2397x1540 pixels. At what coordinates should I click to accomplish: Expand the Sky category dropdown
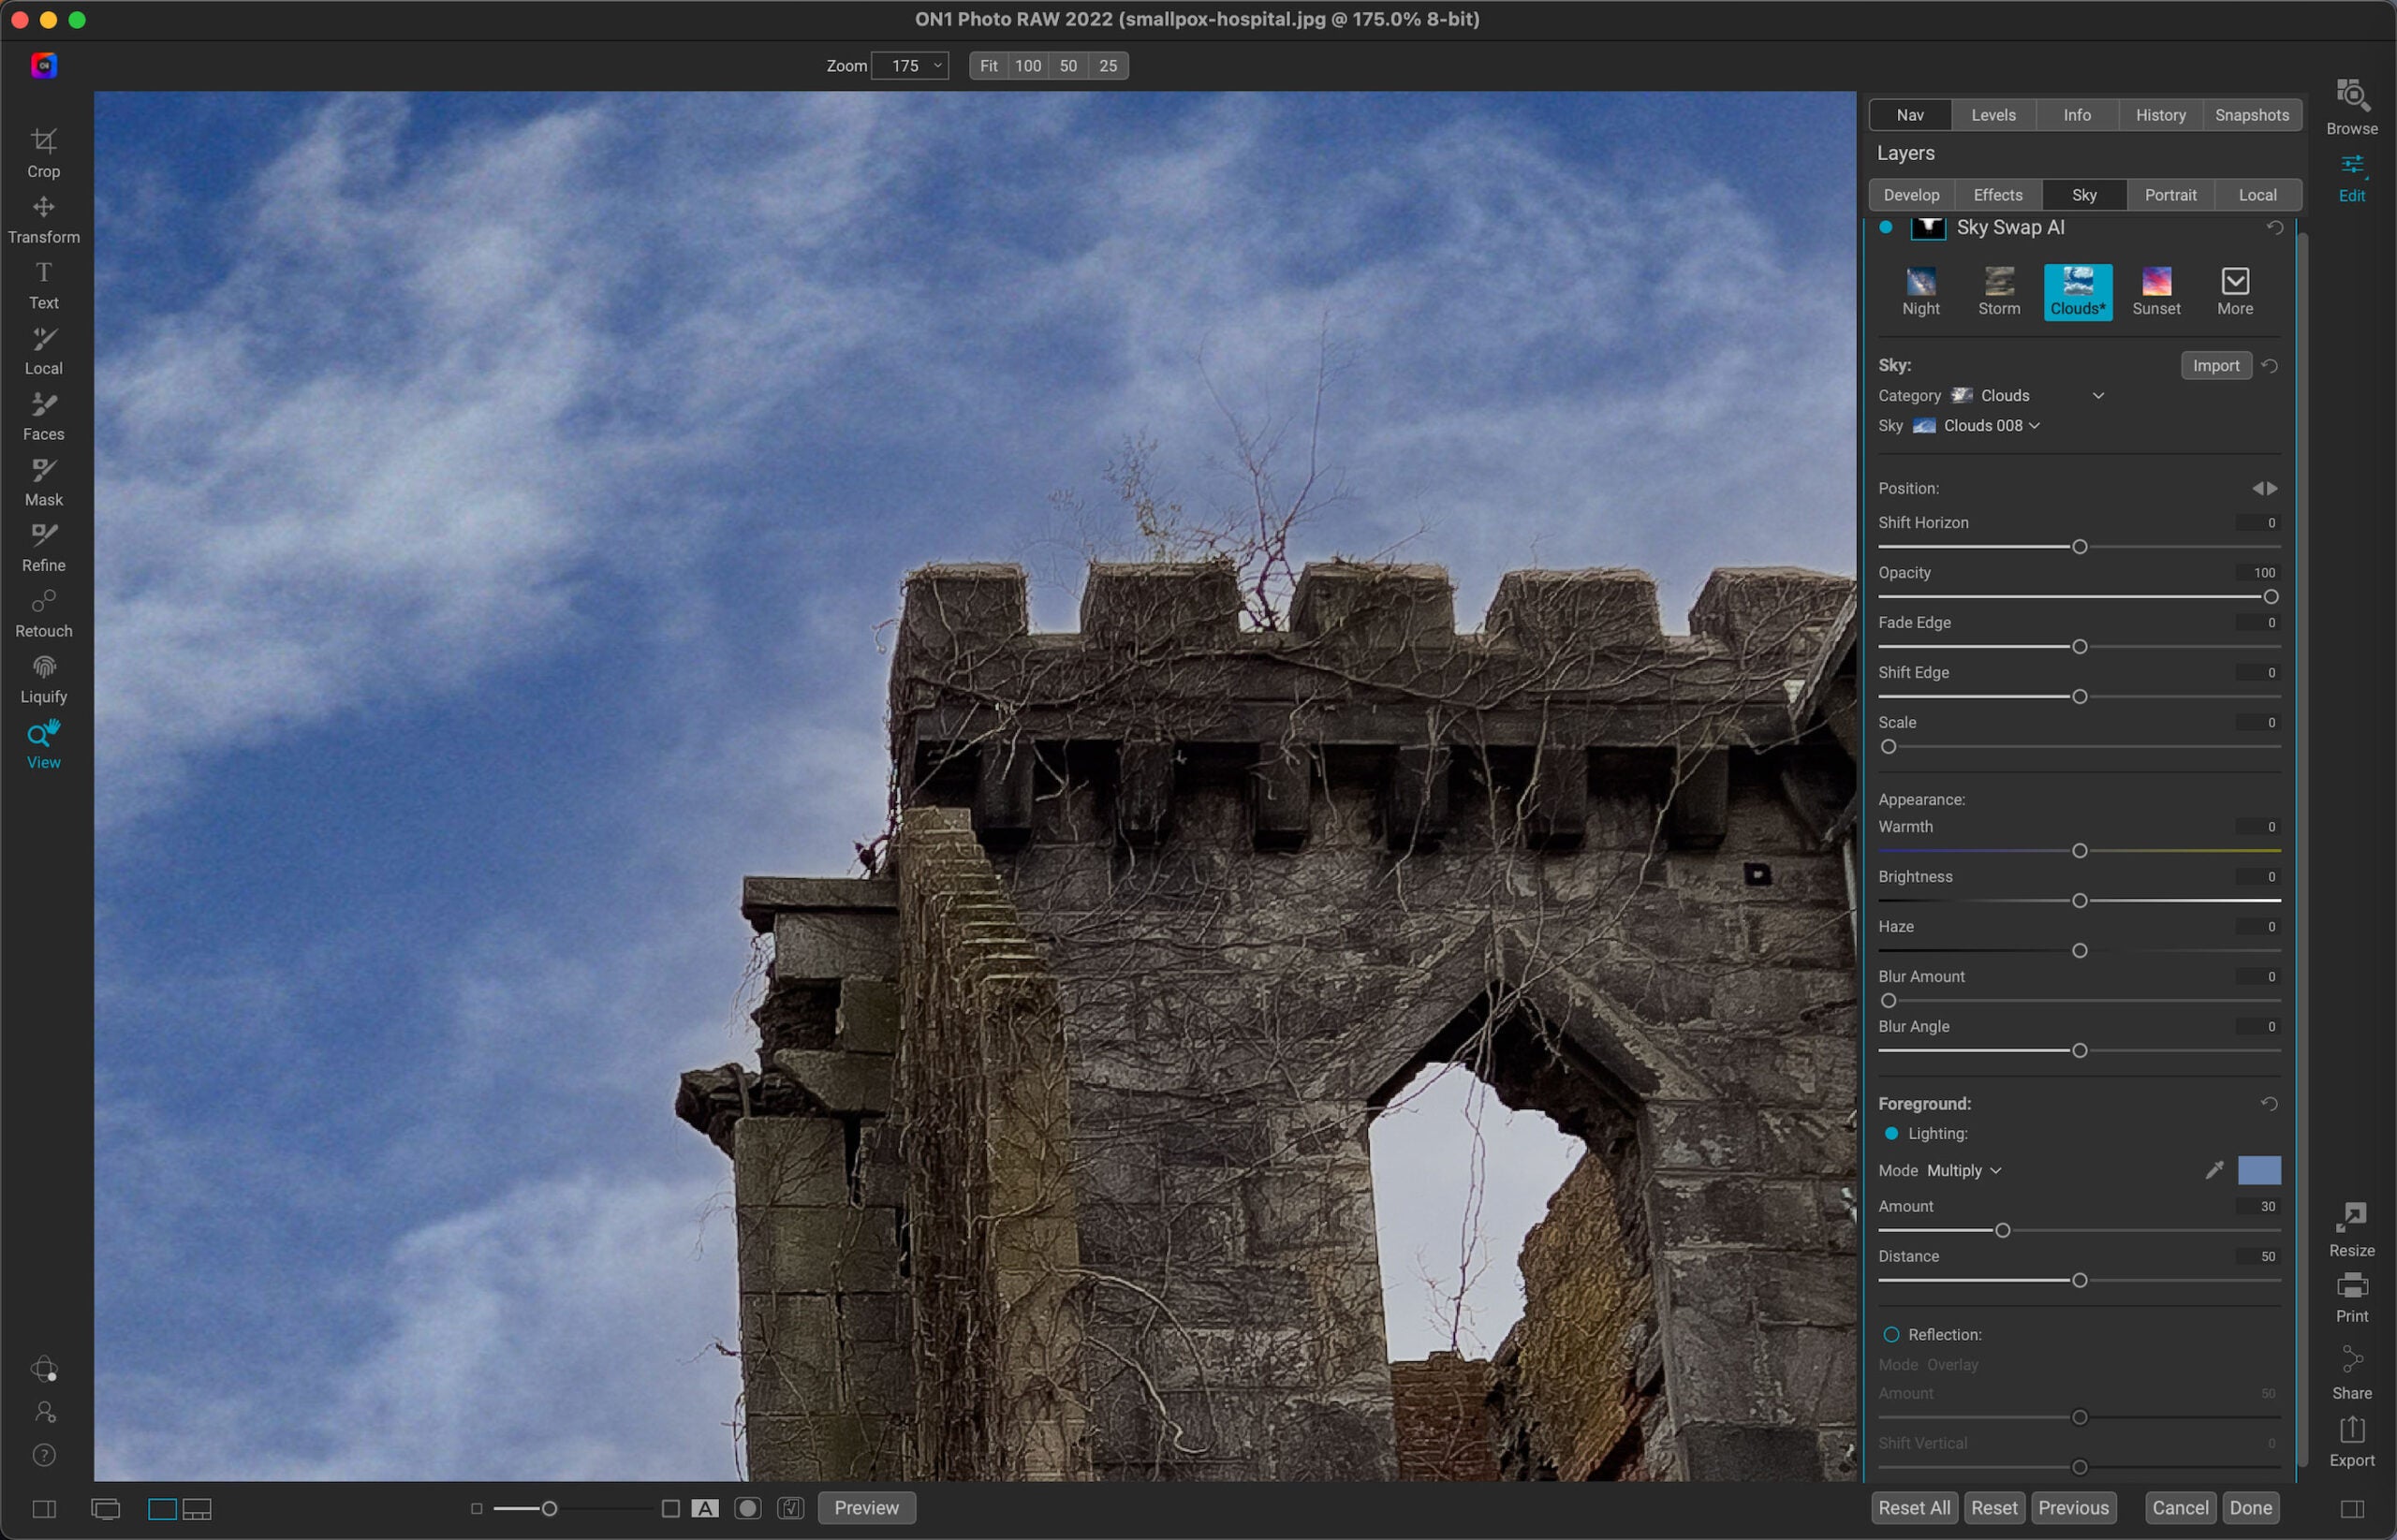[2096, 395]
